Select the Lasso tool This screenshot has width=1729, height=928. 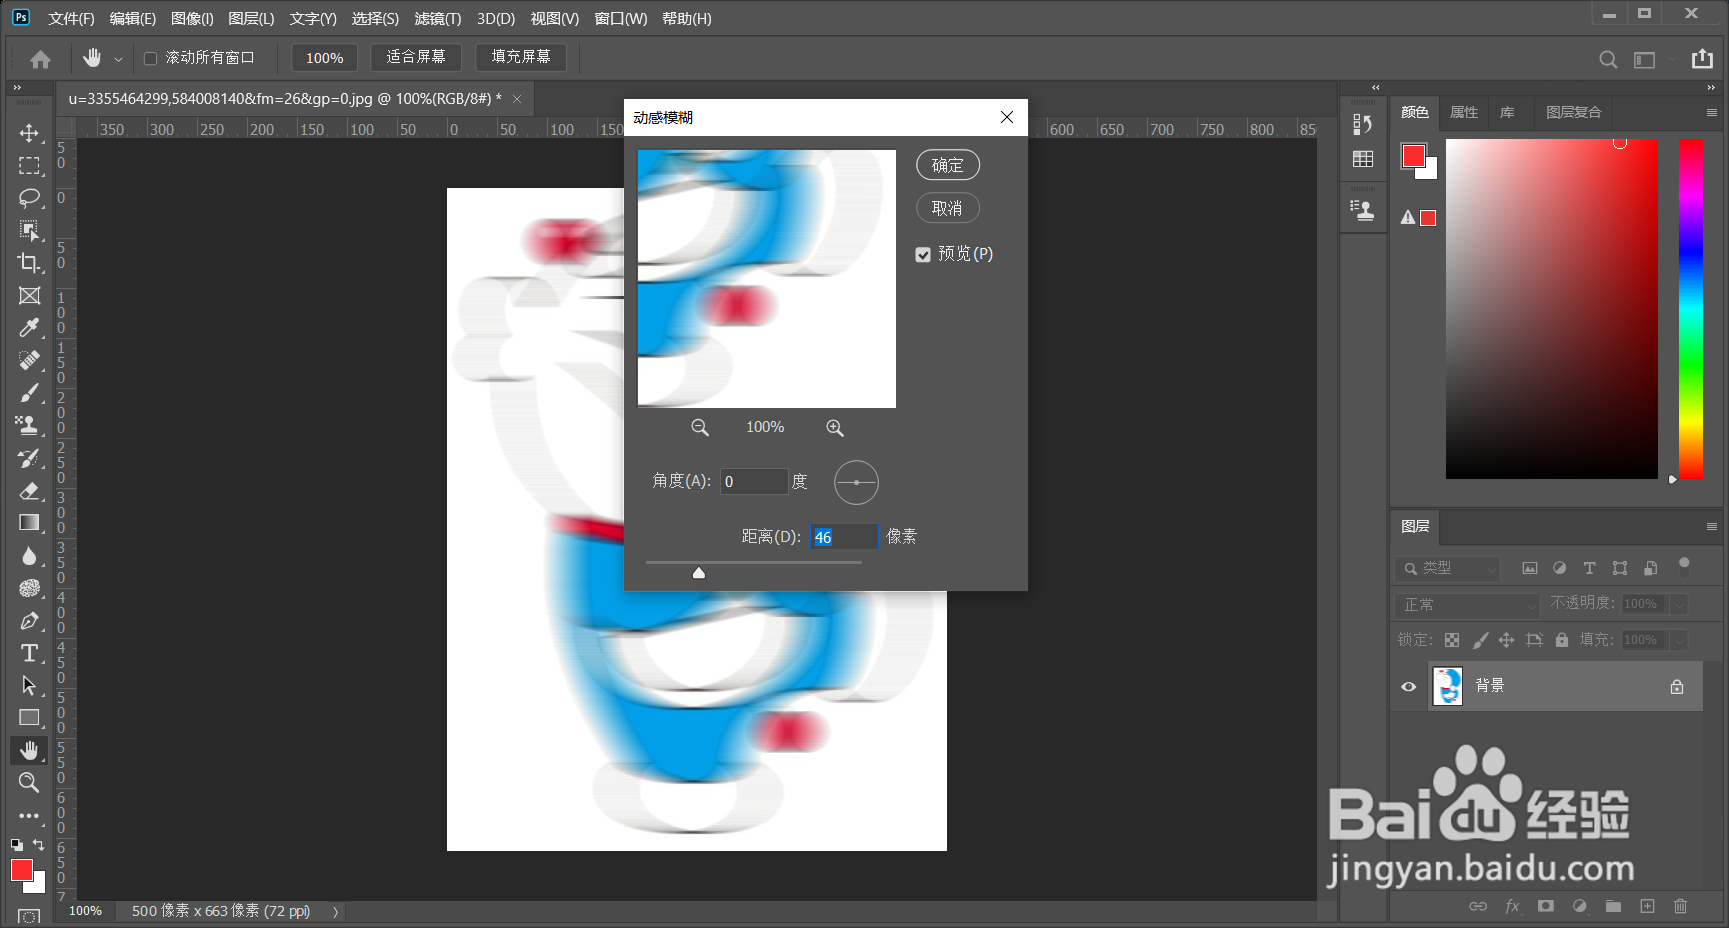coord(29,198)
